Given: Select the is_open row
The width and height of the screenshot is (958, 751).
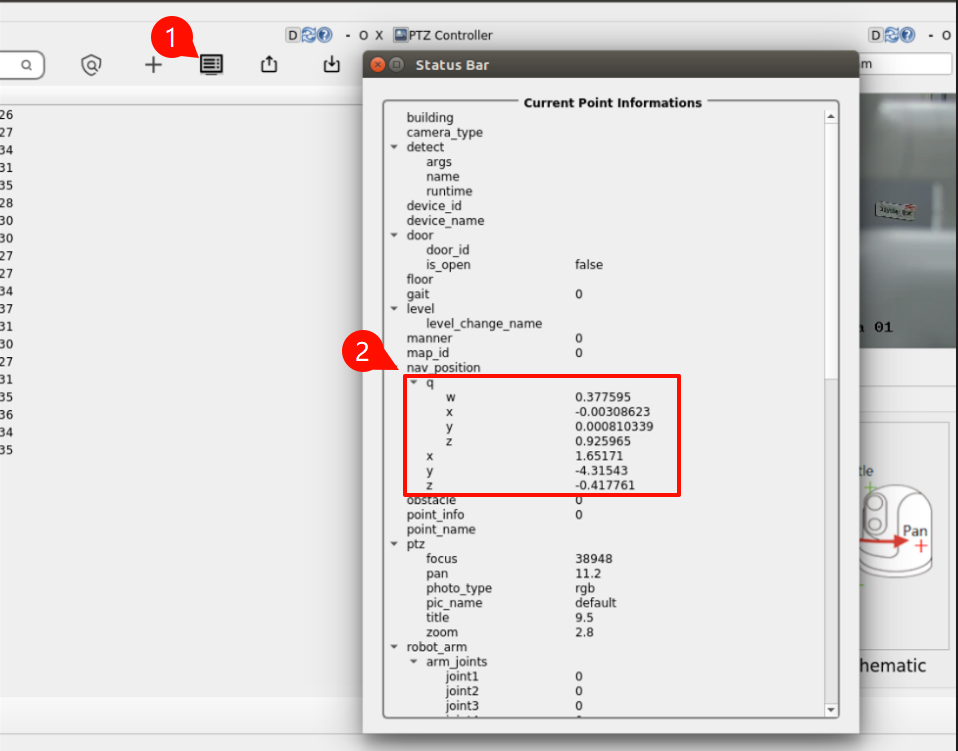Looking at the screenshot, I should point(448,265).
